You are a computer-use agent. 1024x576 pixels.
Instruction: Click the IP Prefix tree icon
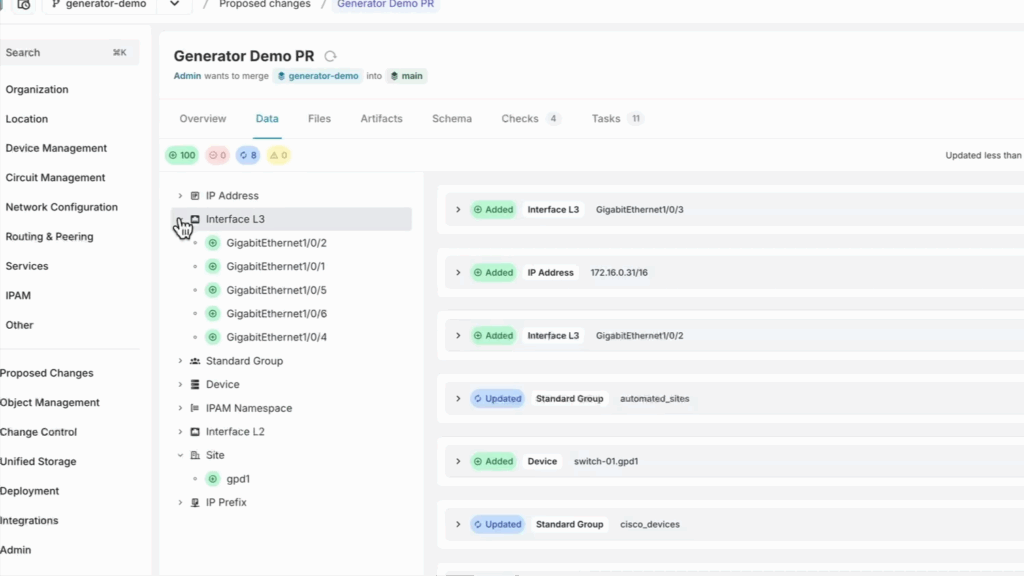coord(195,502)
